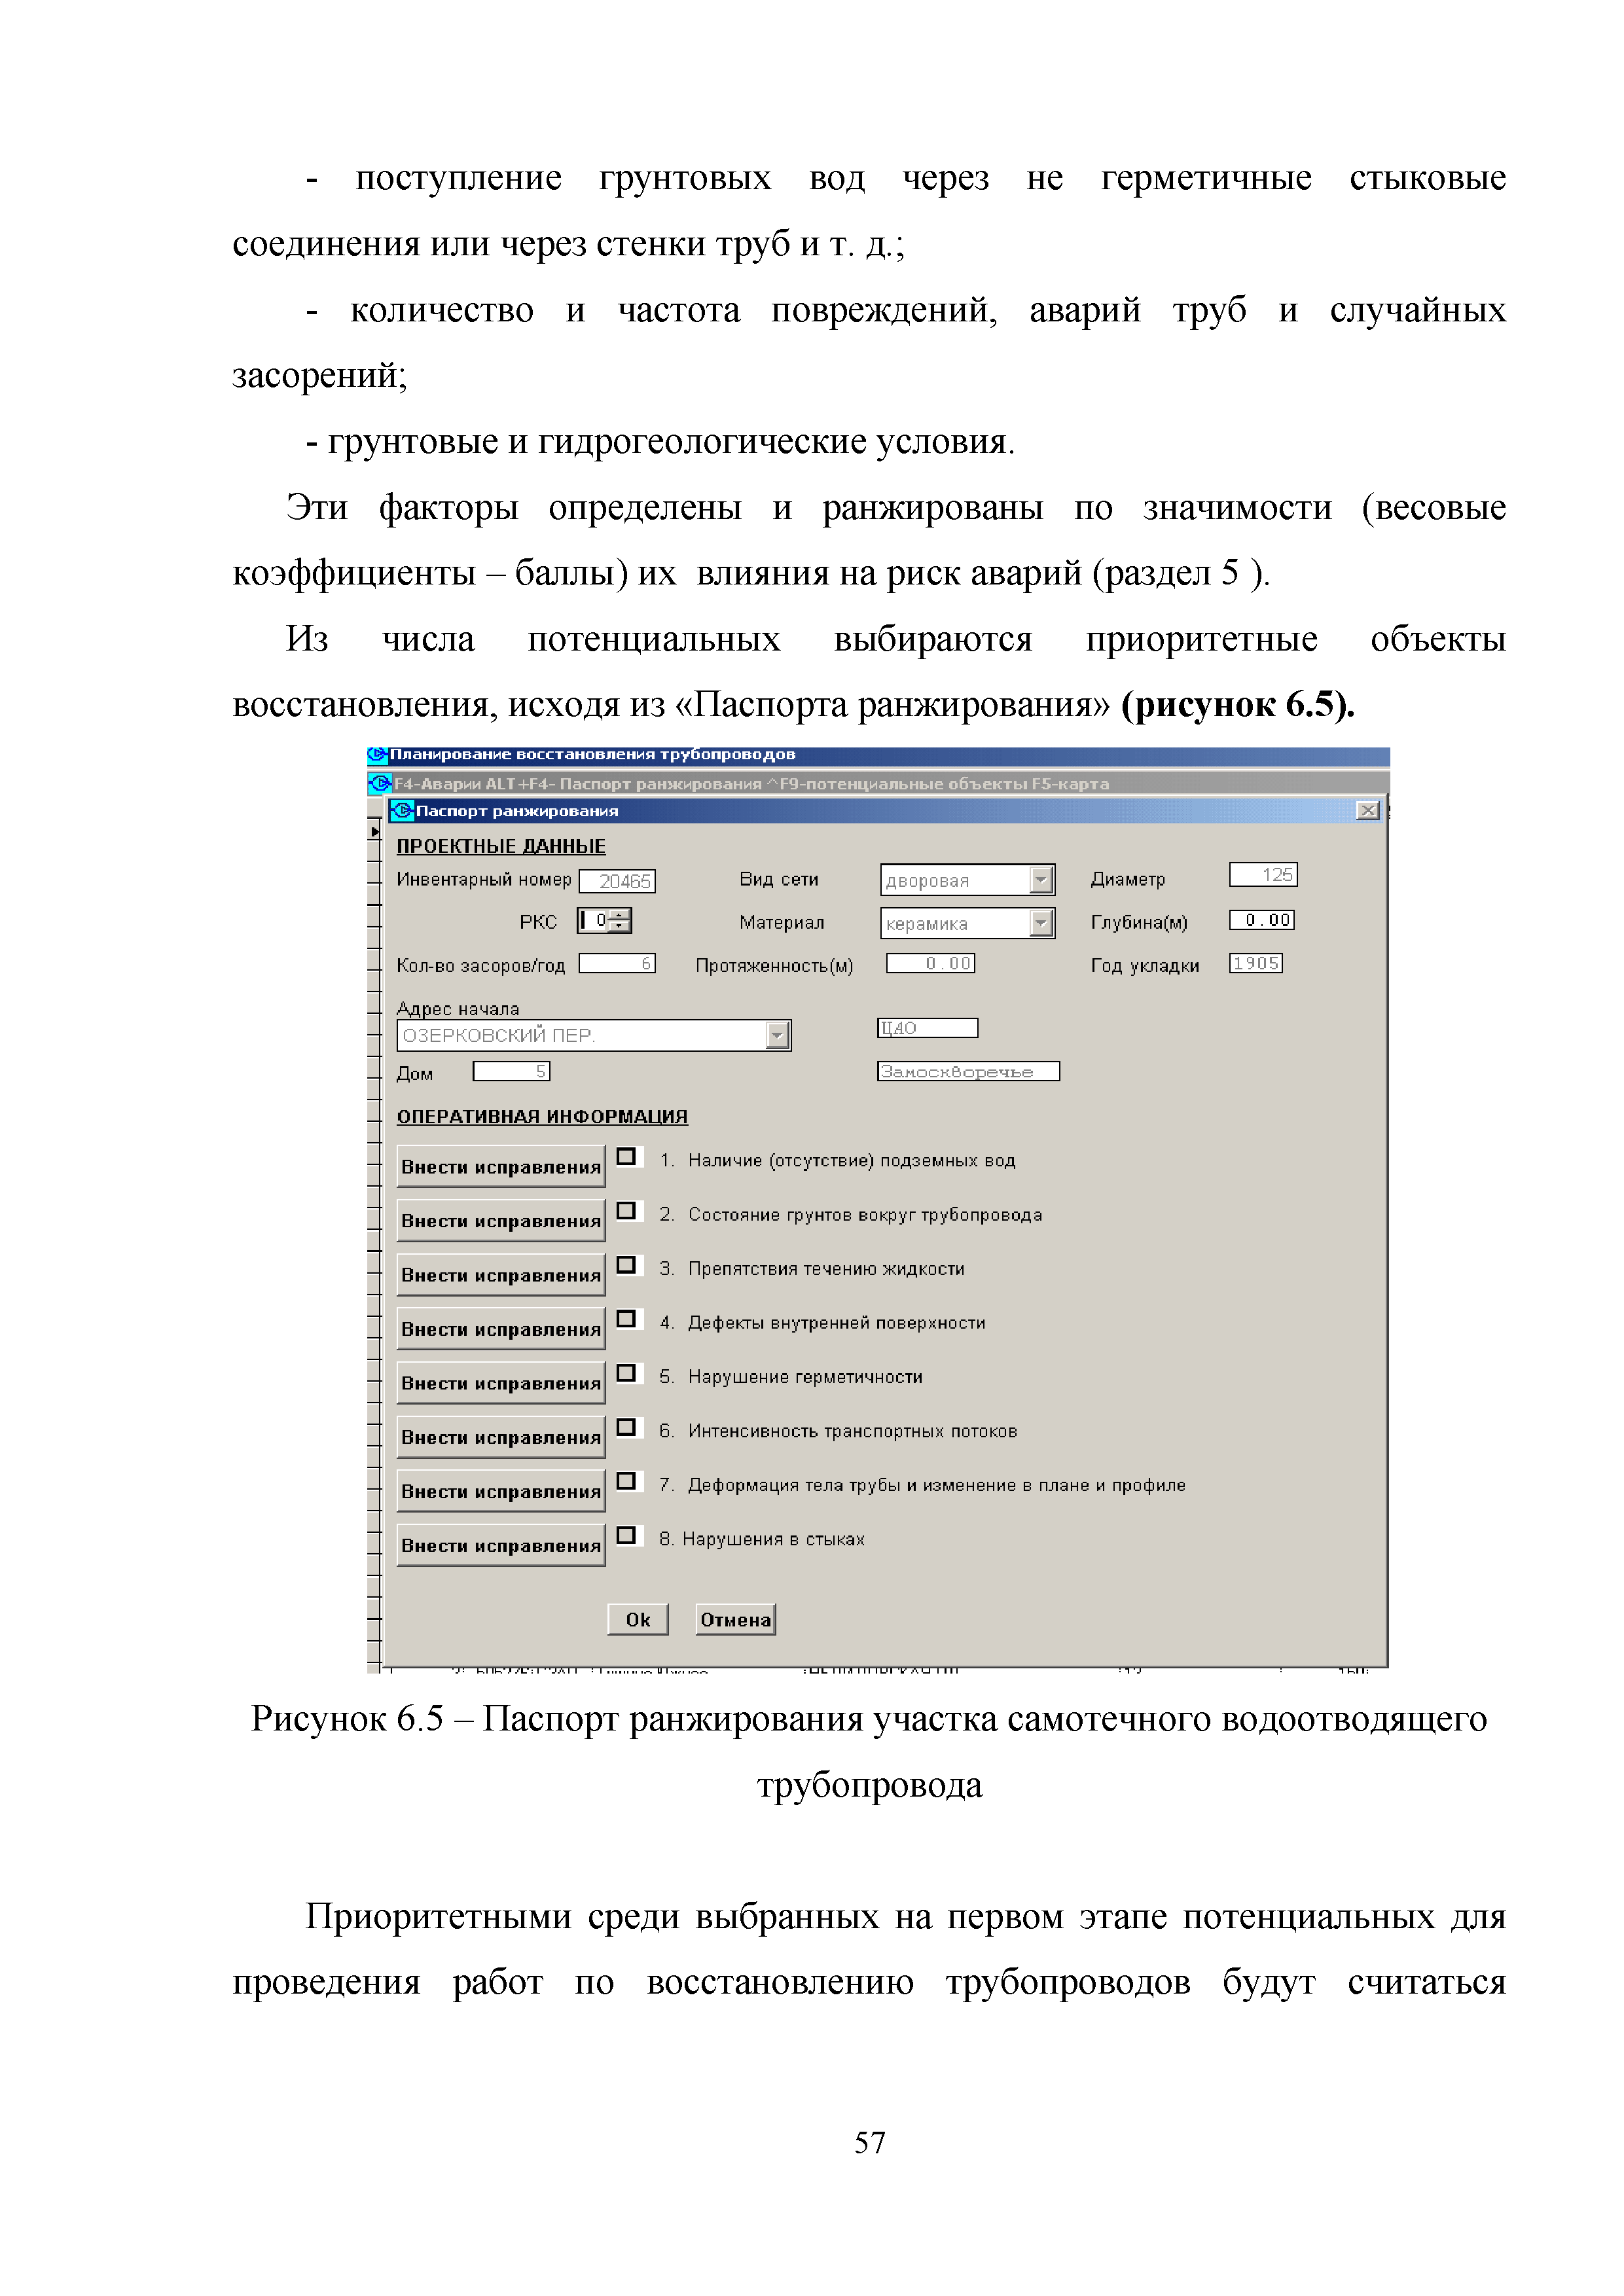Screen dimensions: 1624x2296
Task: Click Внести исправления for item 6 транспортных потоков
Action: pyautogui.click(x=501, y=1436)
